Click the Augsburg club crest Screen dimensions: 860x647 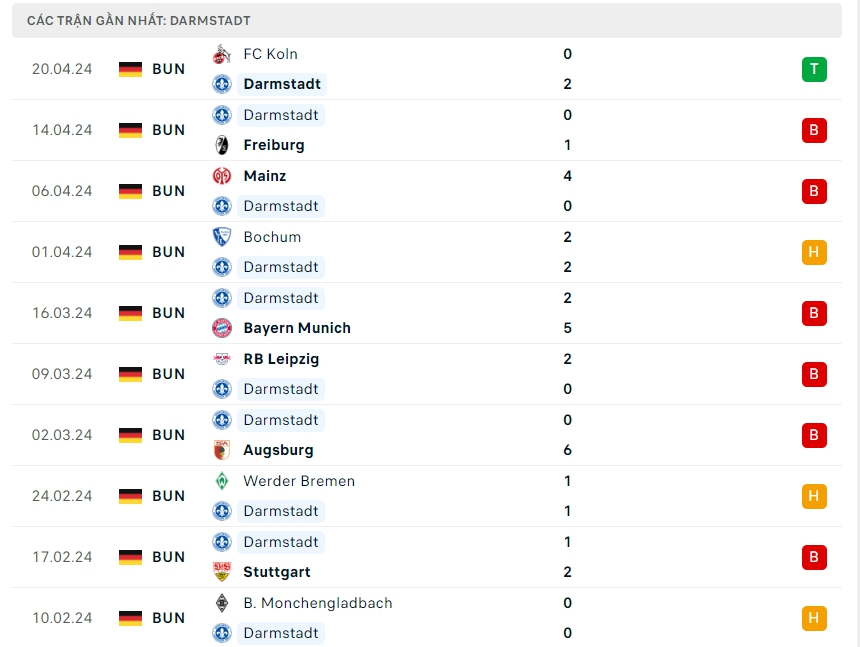point(222,450)
